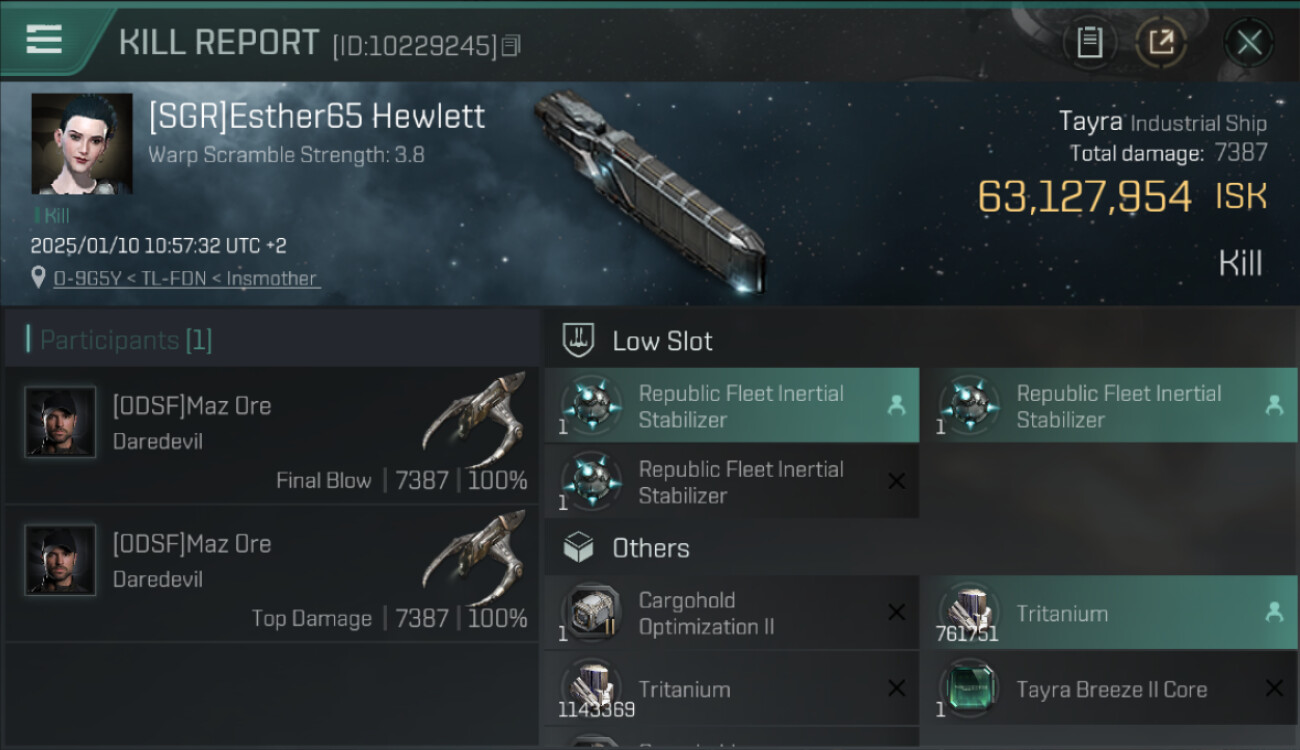Image resolution: width=1300 pixels, height=750 pixels.
Task: Copy the kill report ID
Action: point(511,46)
